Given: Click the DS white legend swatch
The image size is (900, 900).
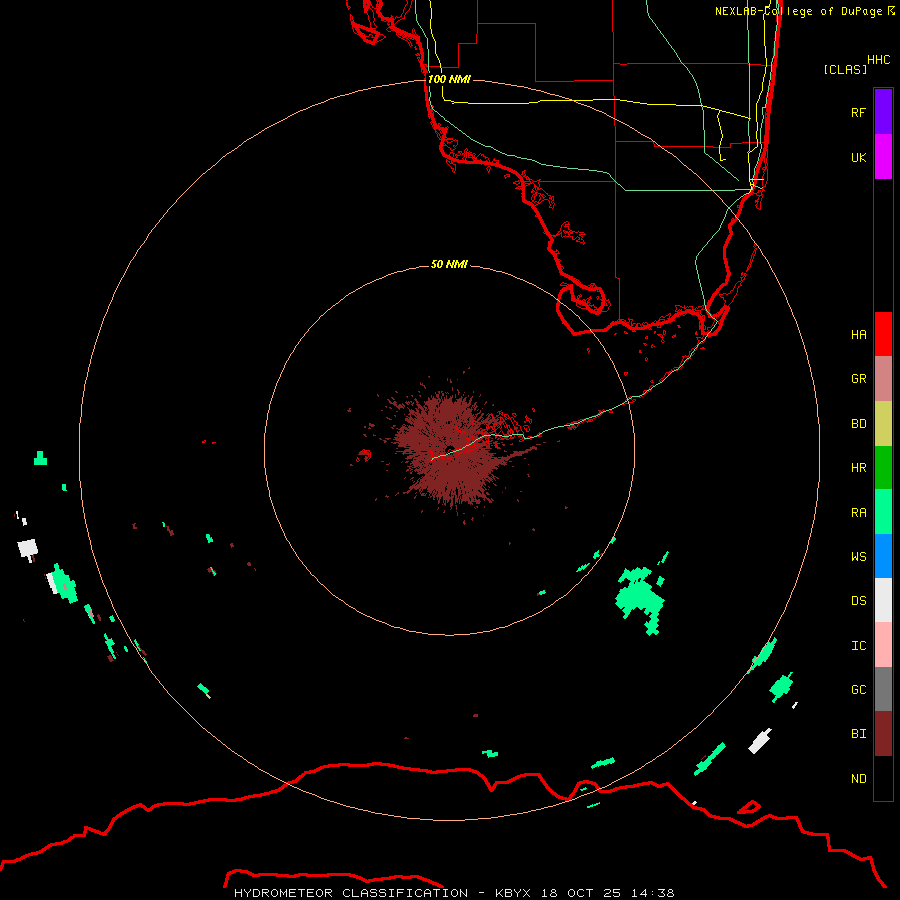Looking at the screenshot, I should point(883,600).
